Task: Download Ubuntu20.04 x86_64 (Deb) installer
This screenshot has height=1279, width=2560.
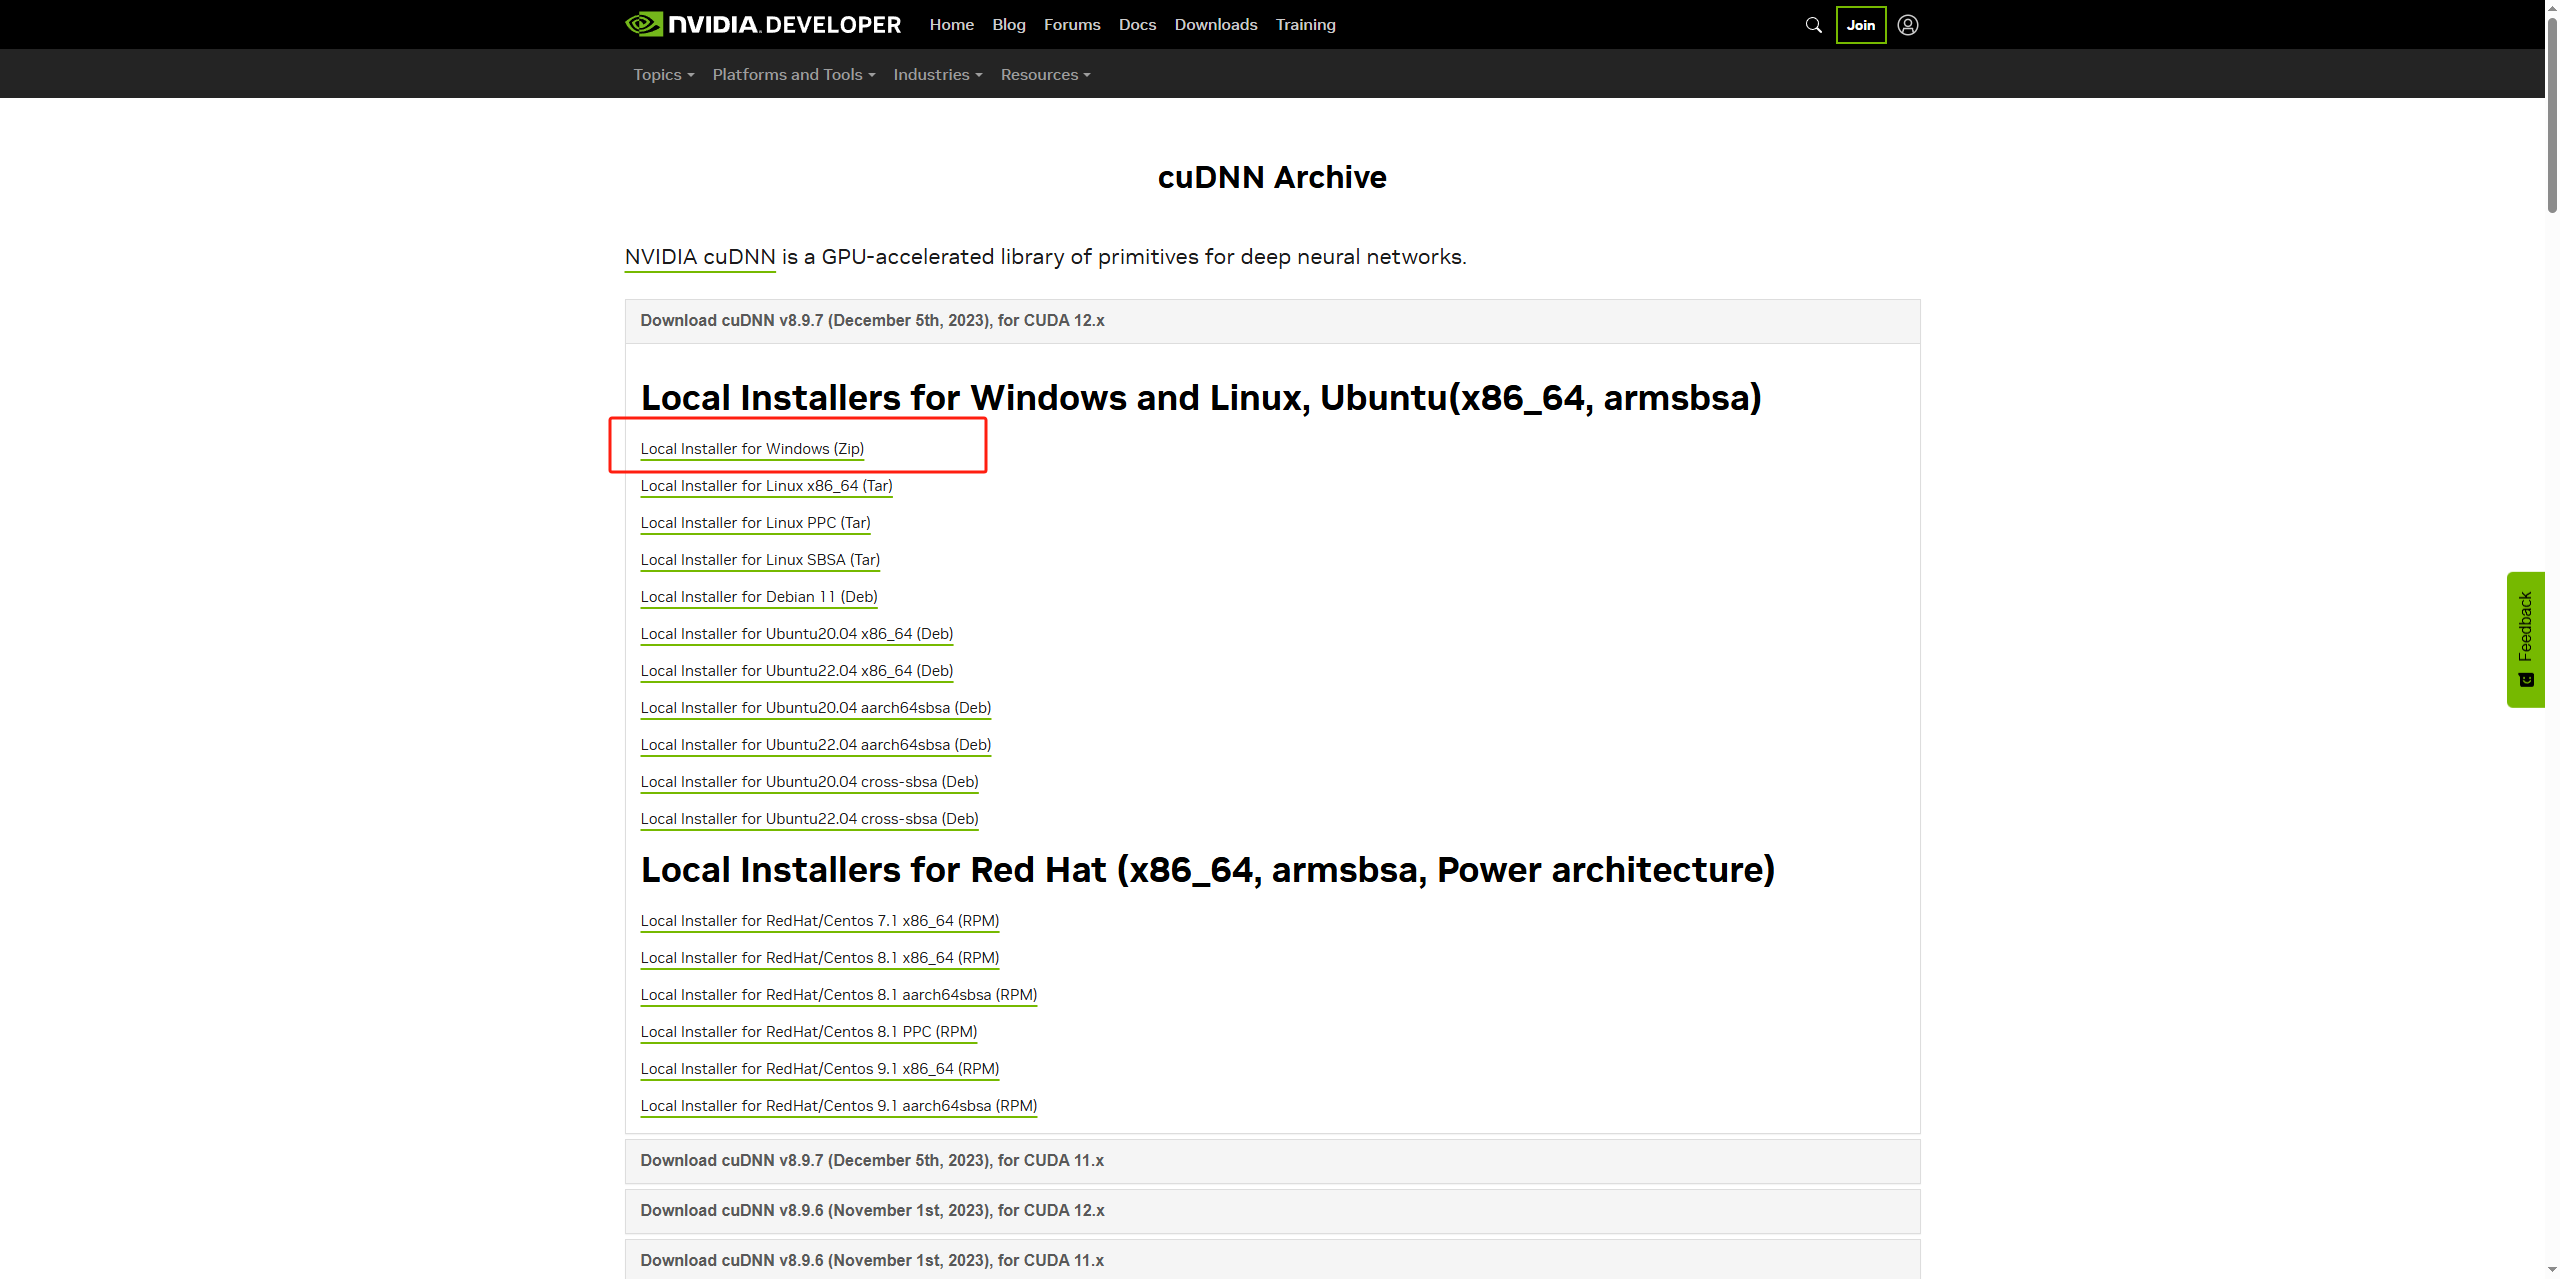Action: coord(797,634)
